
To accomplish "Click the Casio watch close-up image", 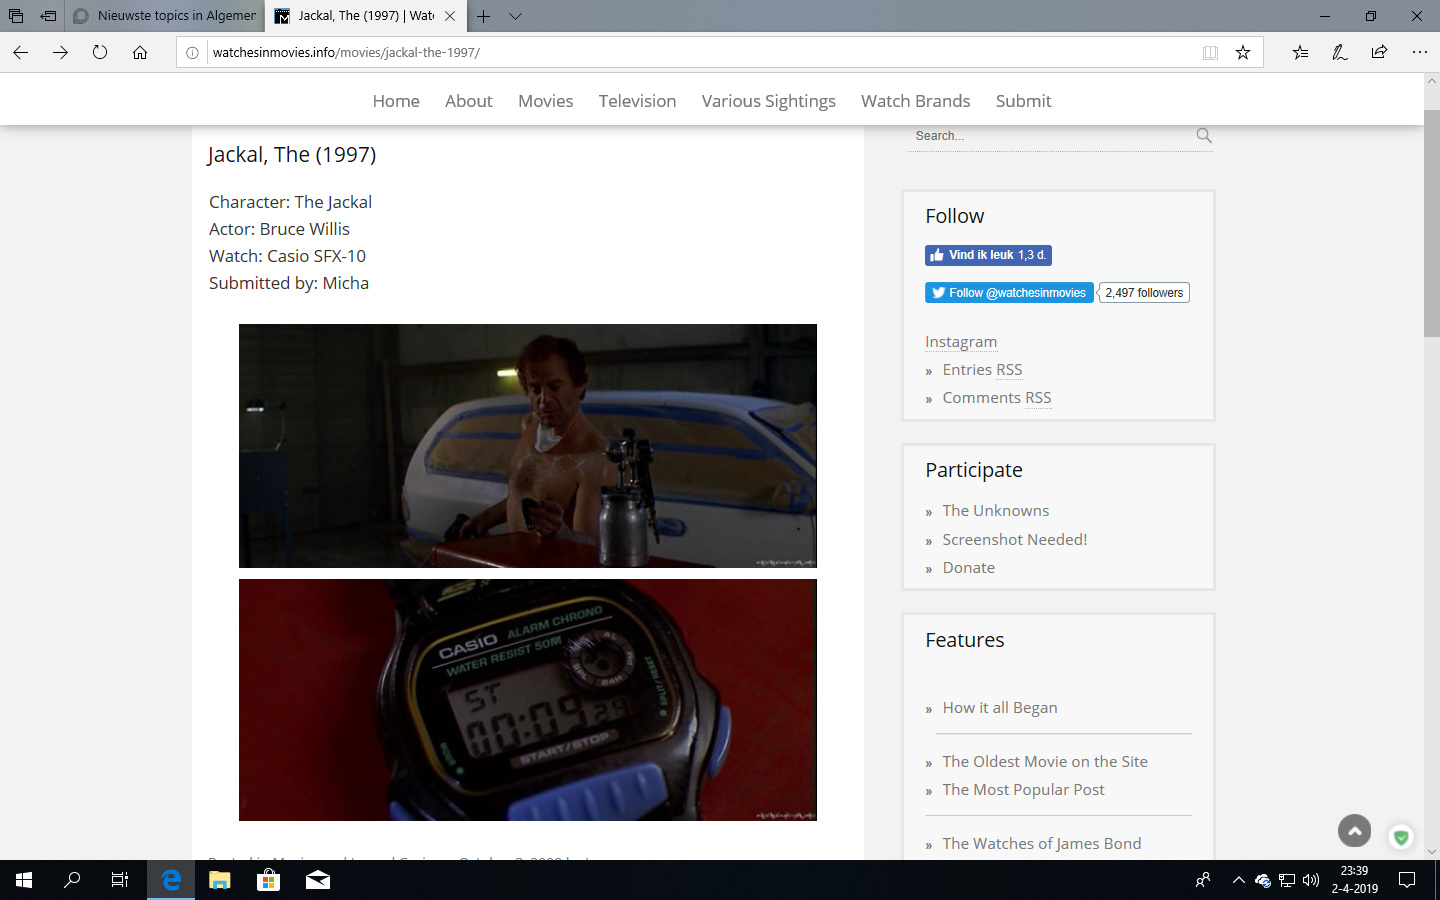I will (528, 700).
